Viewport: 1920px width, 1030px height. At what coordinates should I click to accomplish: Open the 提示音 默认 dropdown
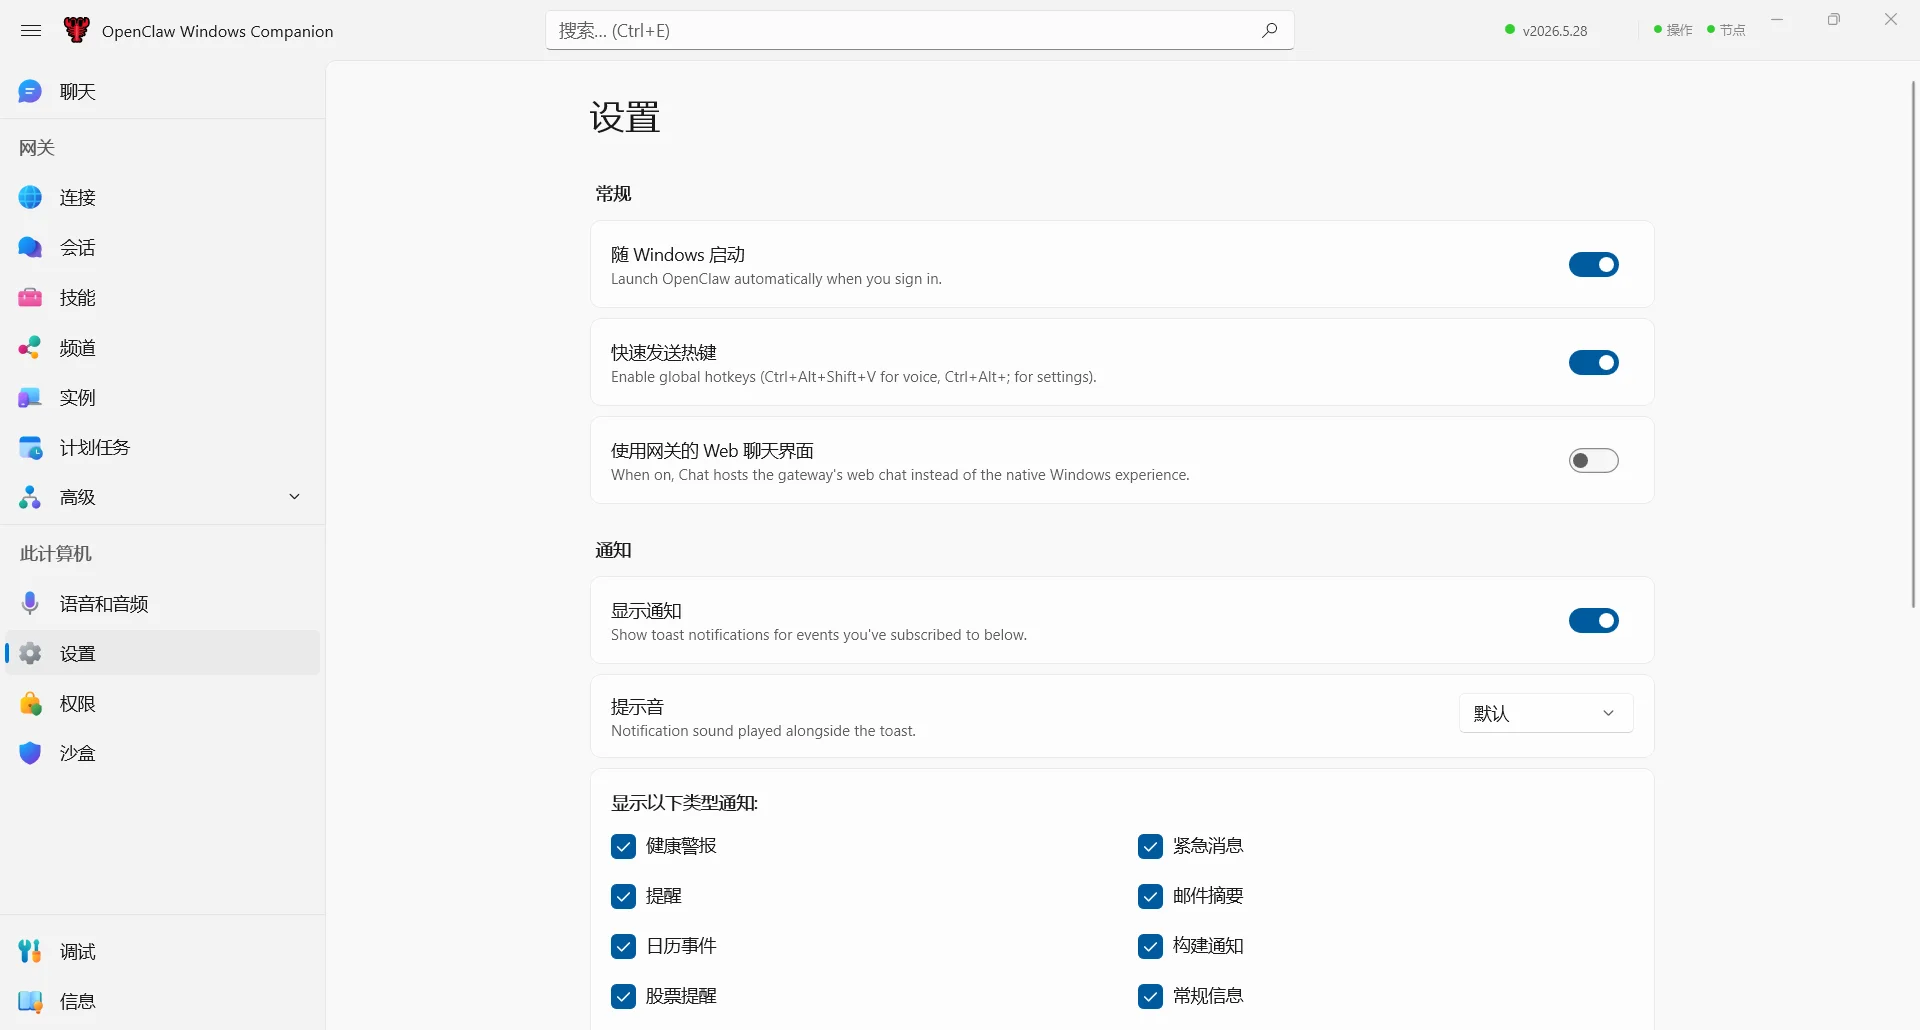pyautogui.click(x=1546, y=713)
